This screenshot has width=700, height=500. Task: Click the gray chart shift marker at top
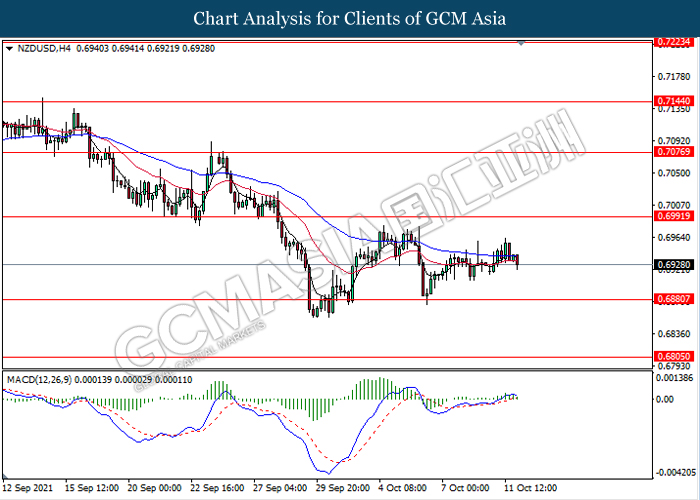pyautogui.click(x=521, y=43)
